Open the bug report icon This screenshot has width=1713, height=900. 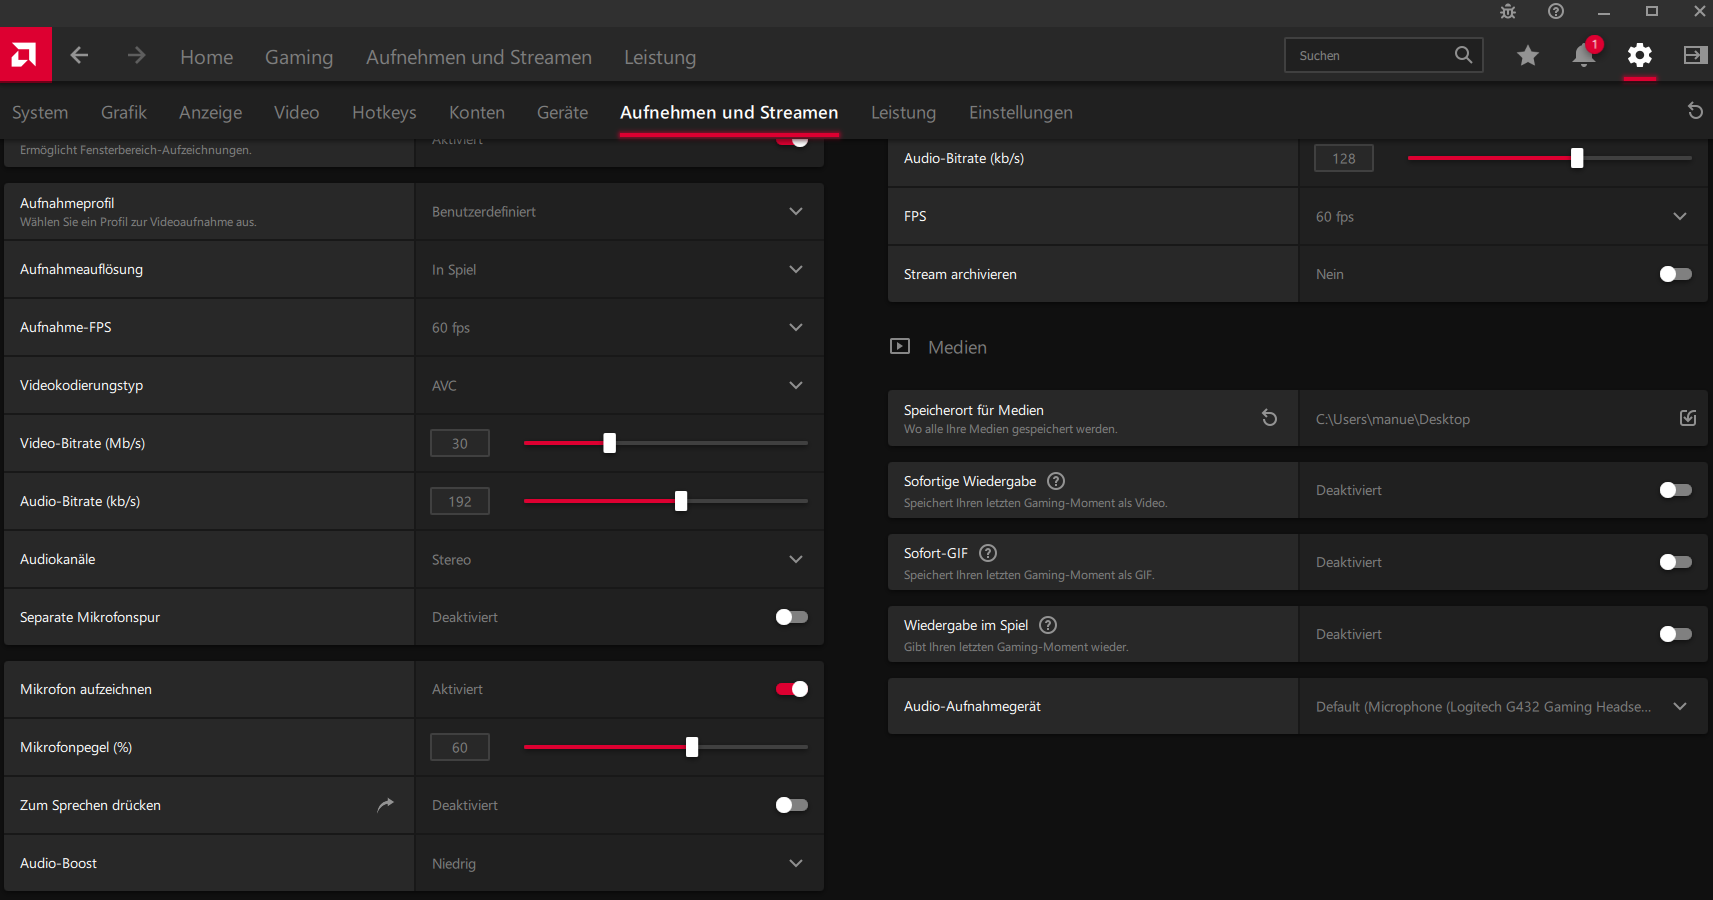(1508, 12)
